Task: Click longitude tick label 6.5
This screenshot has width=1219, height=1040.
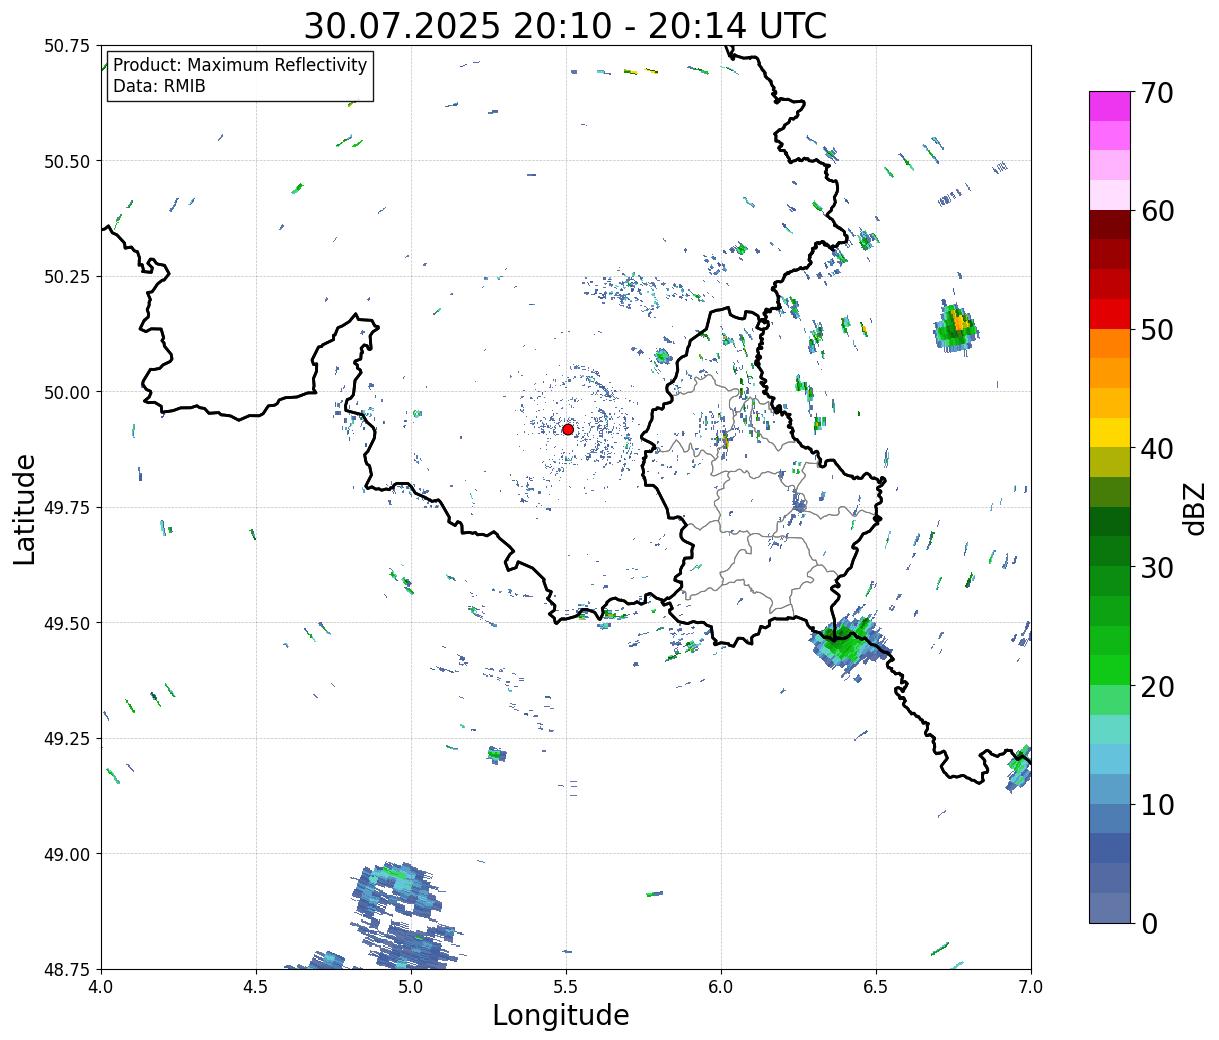Action: [876, 987]
